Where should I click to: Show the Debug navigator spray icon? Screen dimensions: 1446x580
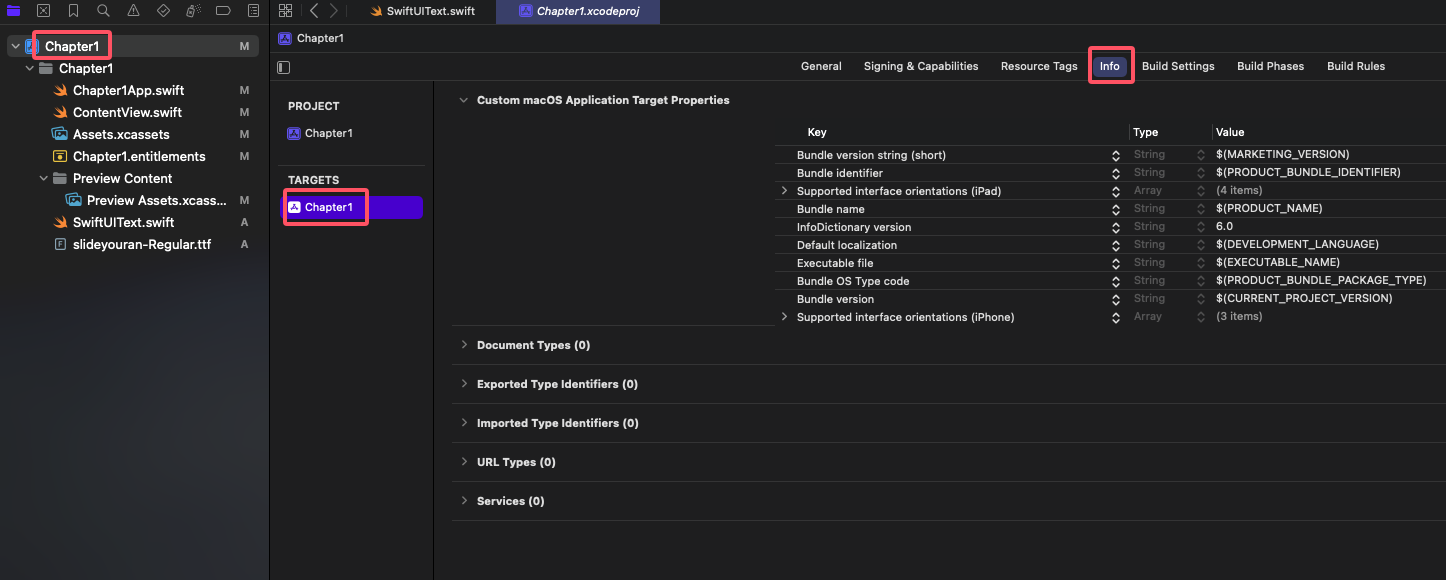[194, 11]
